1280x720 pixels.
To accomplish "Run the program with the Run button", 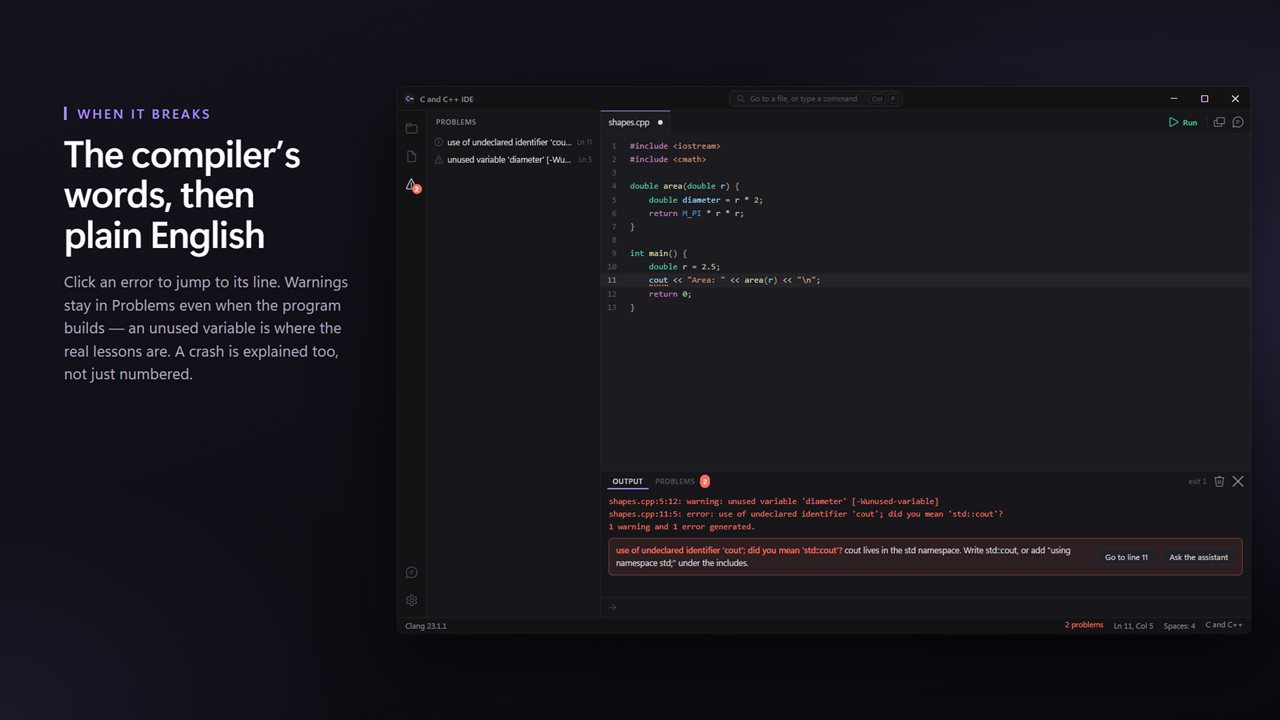I will click(x=1183, y=122).
